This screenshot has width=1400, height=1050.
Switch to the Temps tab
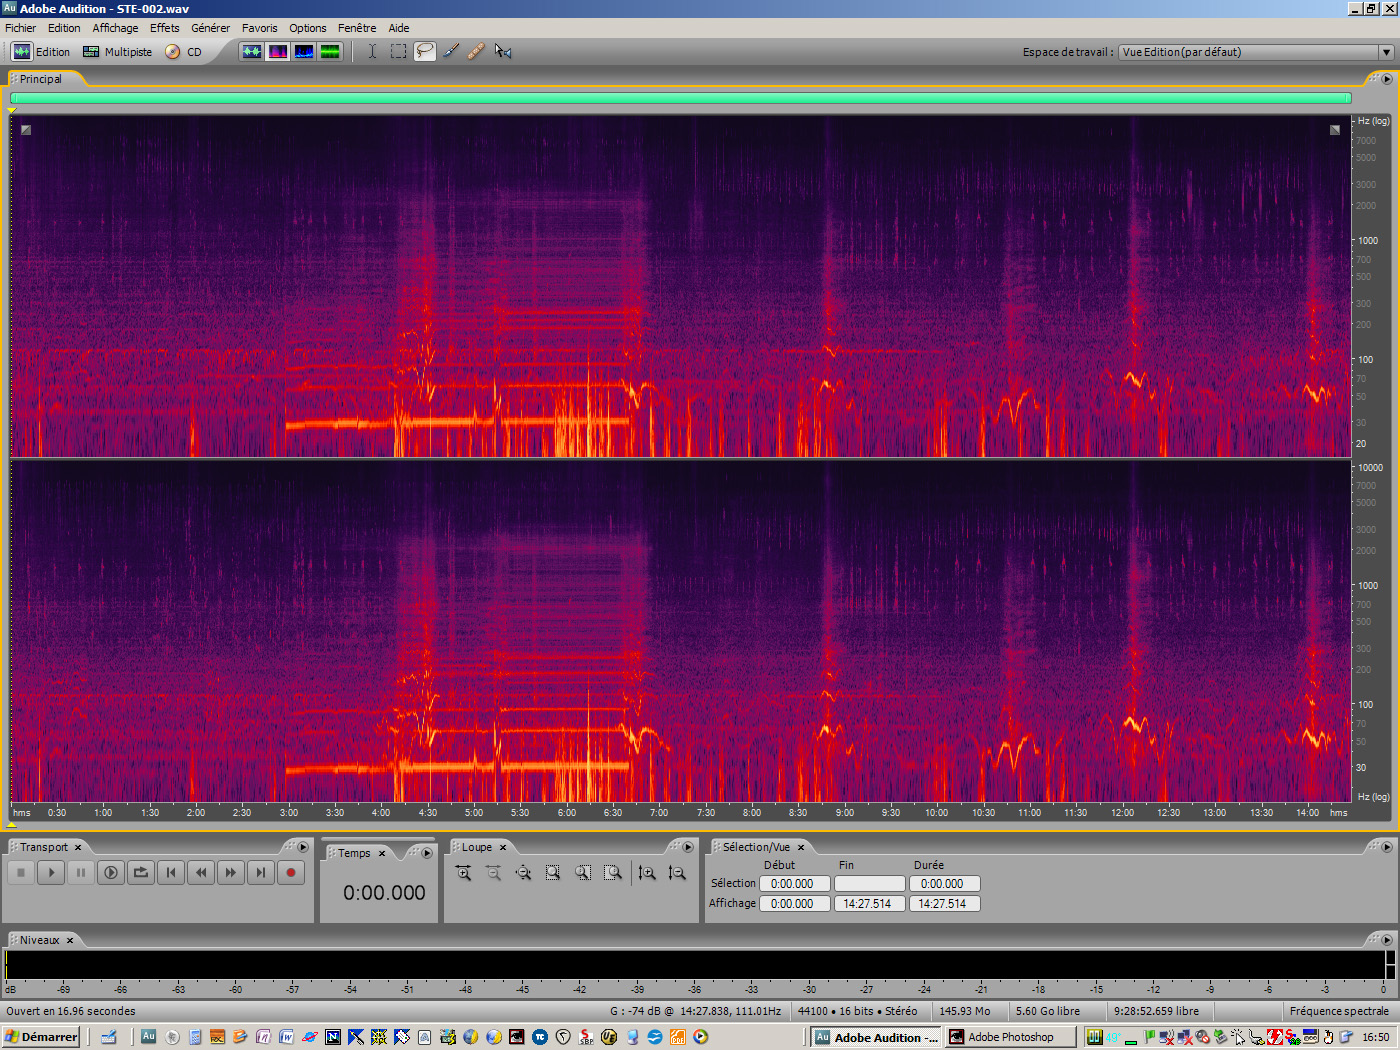[x=355, y=852]
